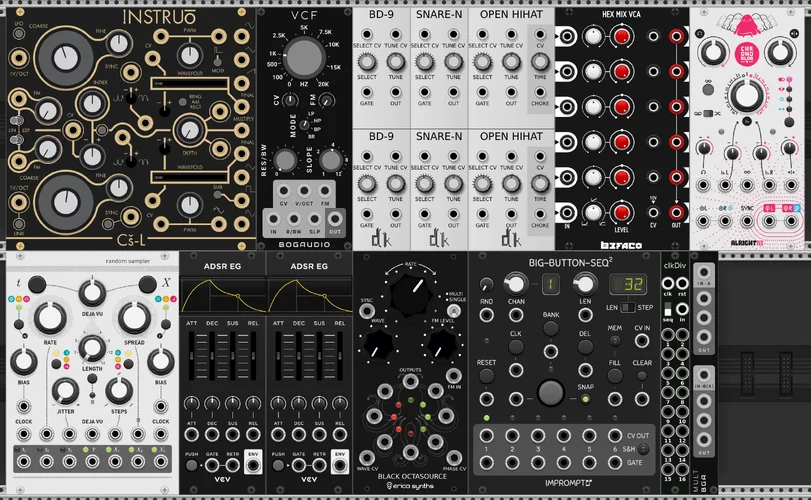The height and width of the screenshot is (500, 811).
Task: Click the GATE jack on bottom BD-9
Action: (x=367, y=215)
